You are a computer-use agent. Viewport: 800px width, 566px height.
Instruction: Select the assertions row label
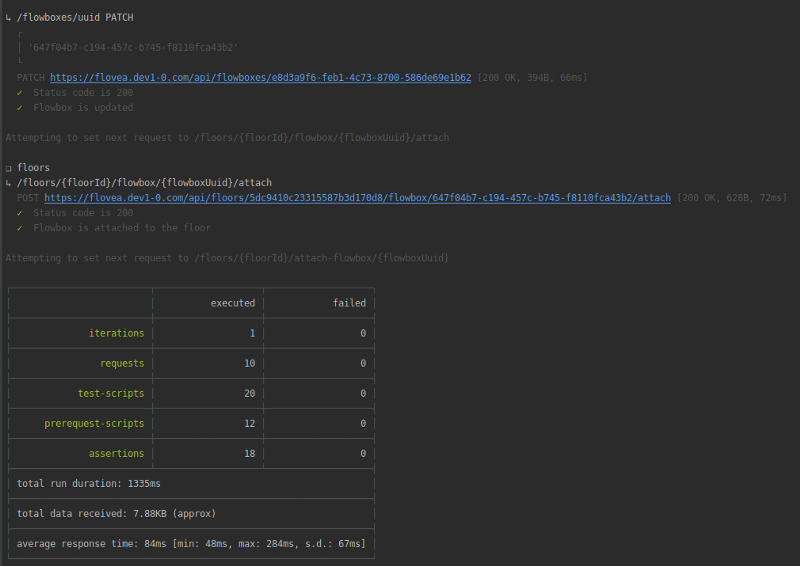coord(116,453)
